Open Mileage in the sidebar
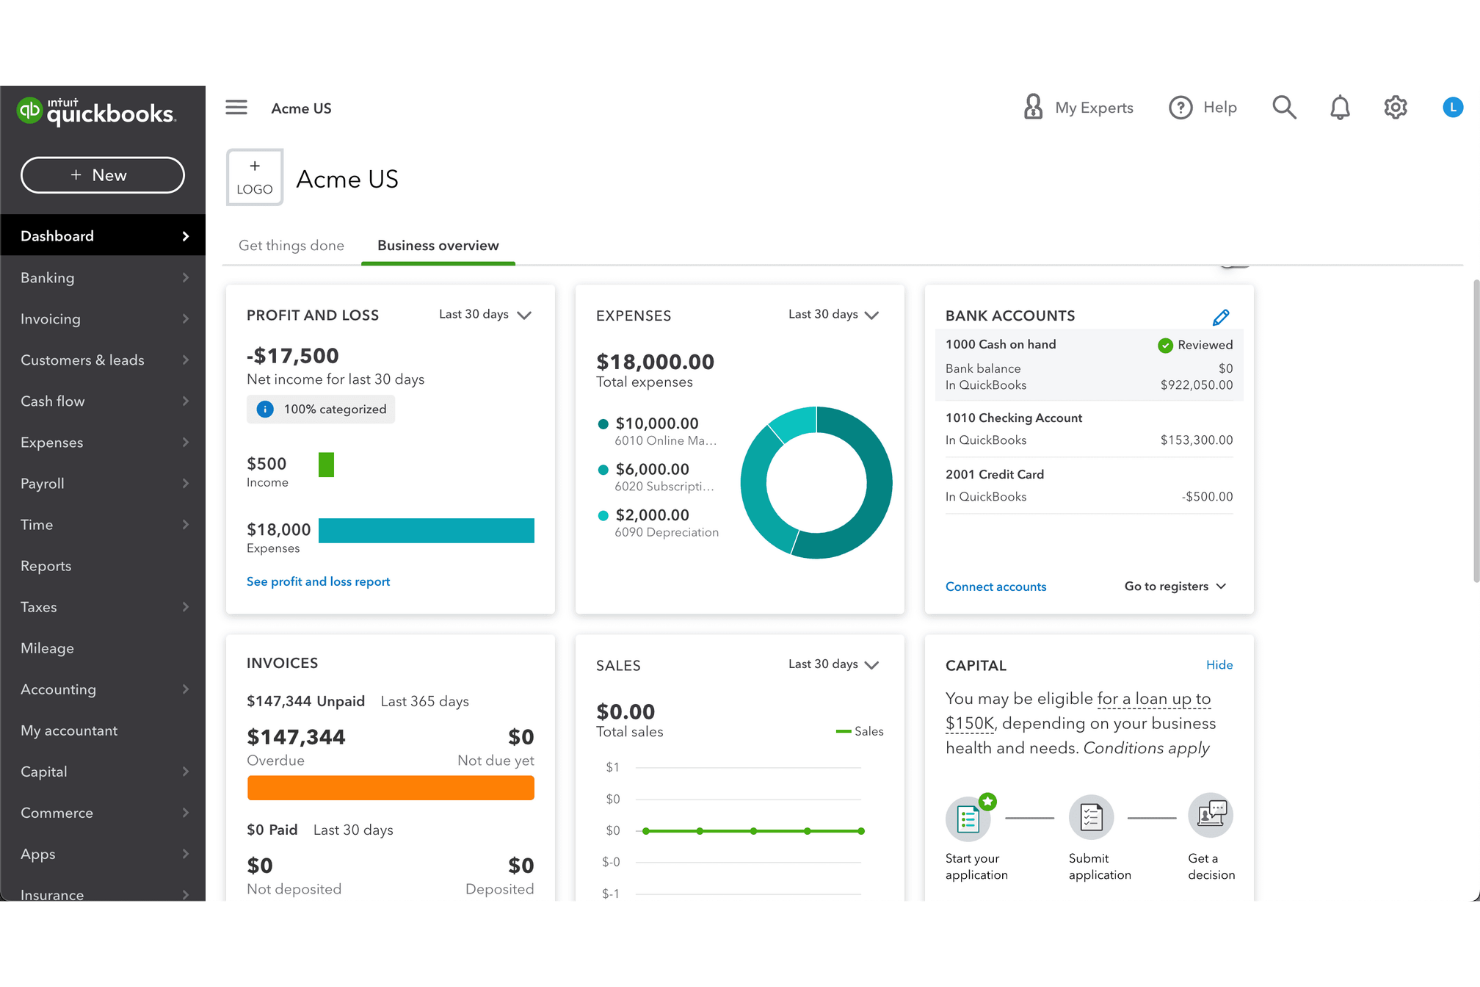This screenshot has width=1480, height=987. [x=103, y=648]
